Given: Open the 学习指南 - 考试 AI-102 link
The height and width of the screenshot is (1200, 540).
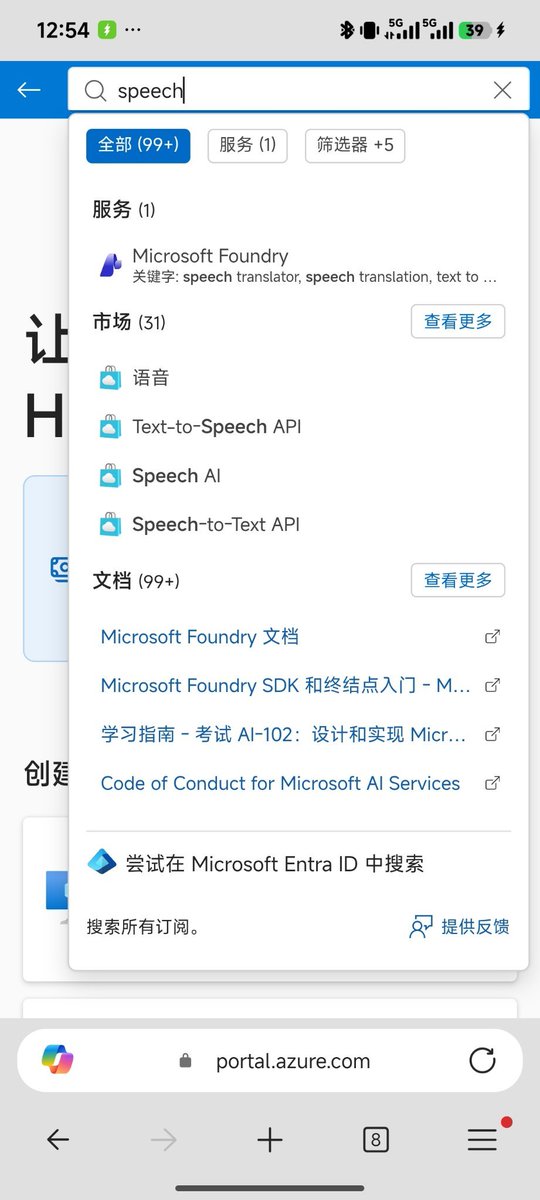Looking at the screenshot, I should [x=284, y=734].
